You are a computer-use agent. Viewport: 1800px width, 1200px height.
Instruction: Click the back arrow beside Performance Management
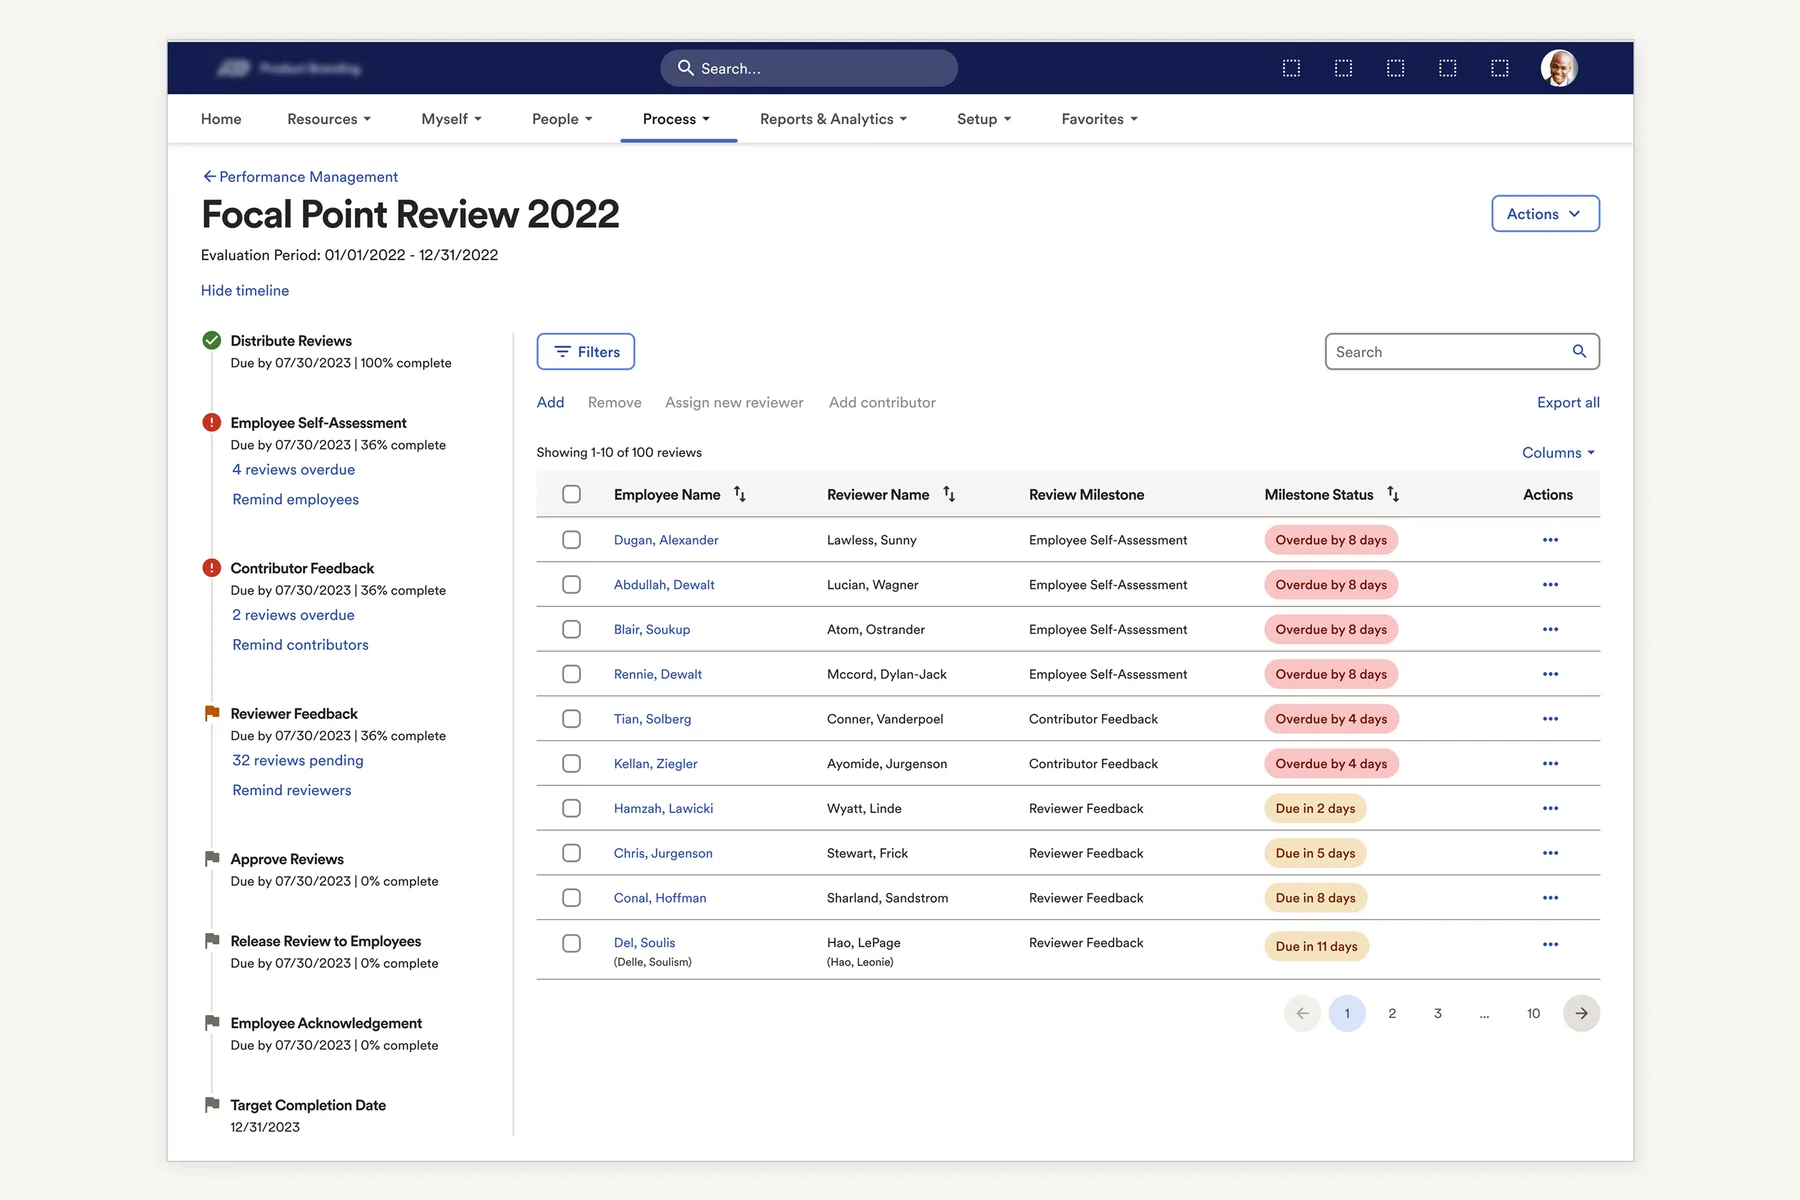tap(209, 176)
